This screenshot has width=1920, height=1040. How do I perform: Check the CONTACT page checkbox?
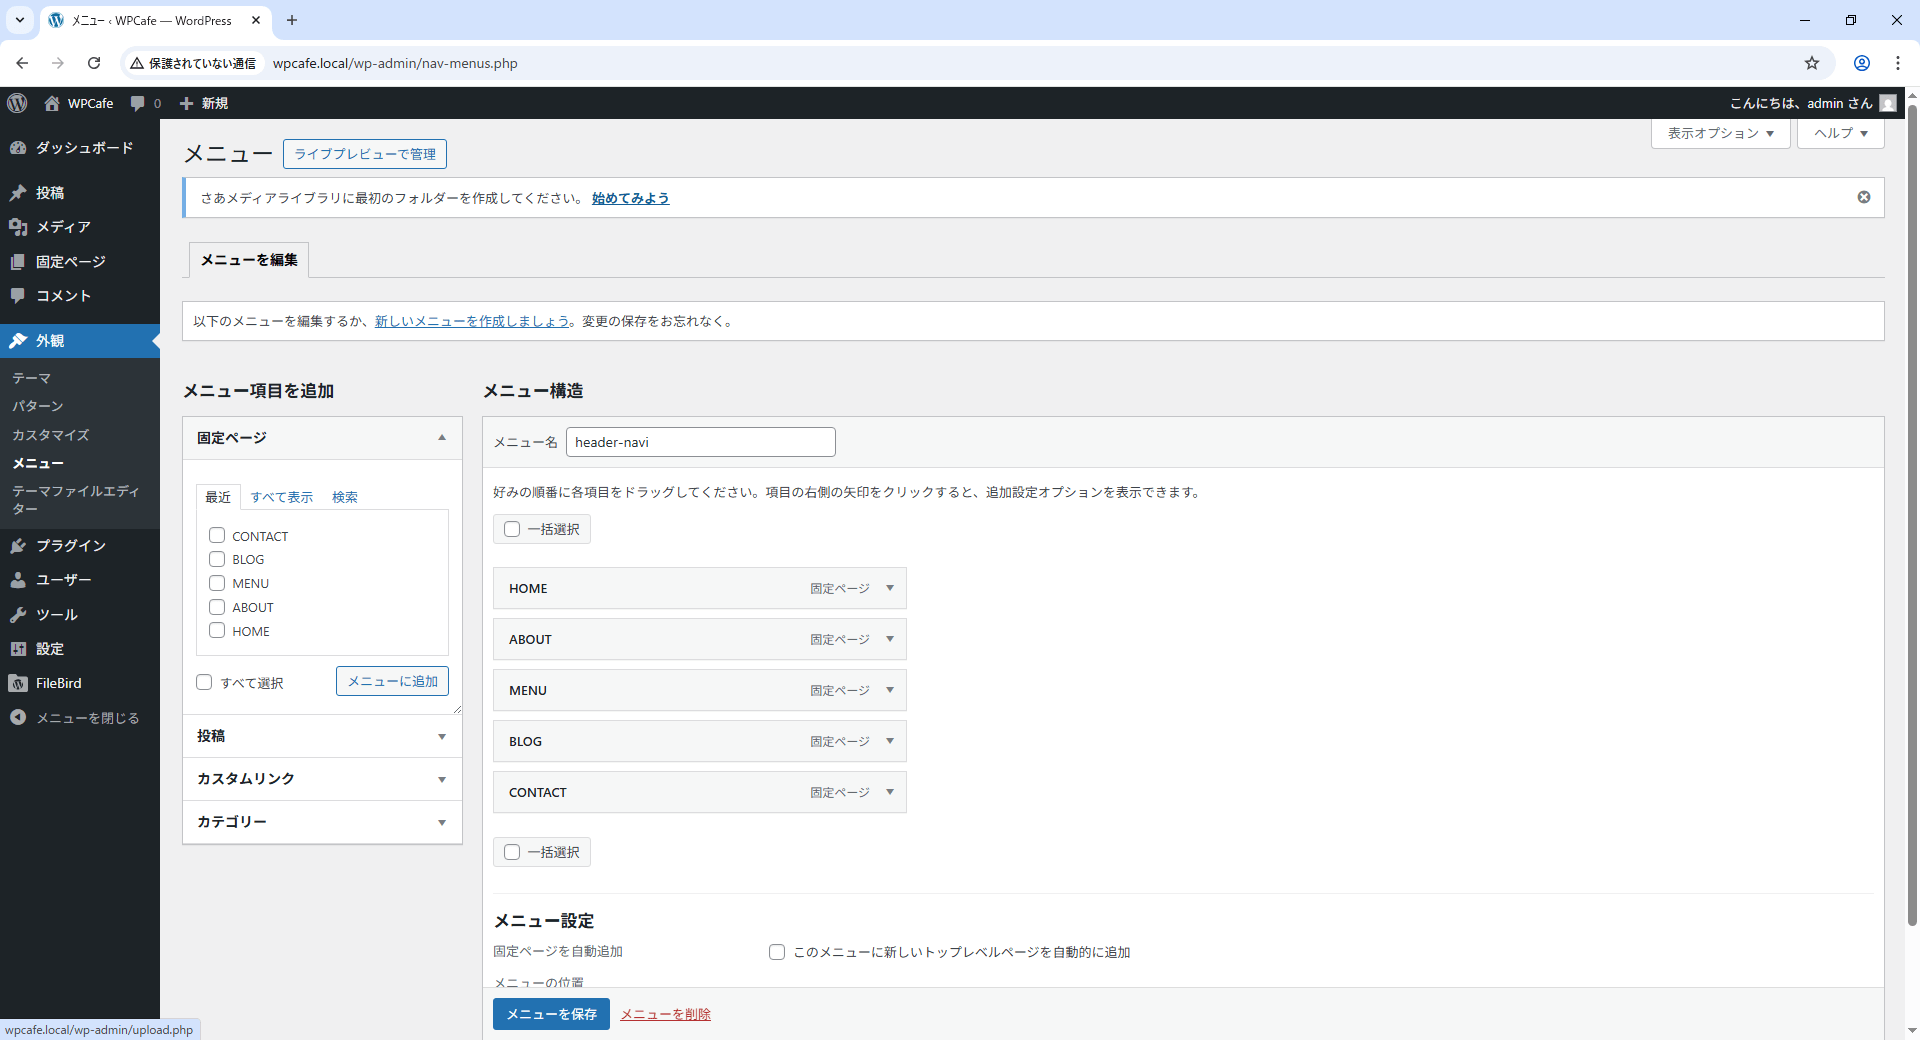pyautogui.click(x=217, y=536)
